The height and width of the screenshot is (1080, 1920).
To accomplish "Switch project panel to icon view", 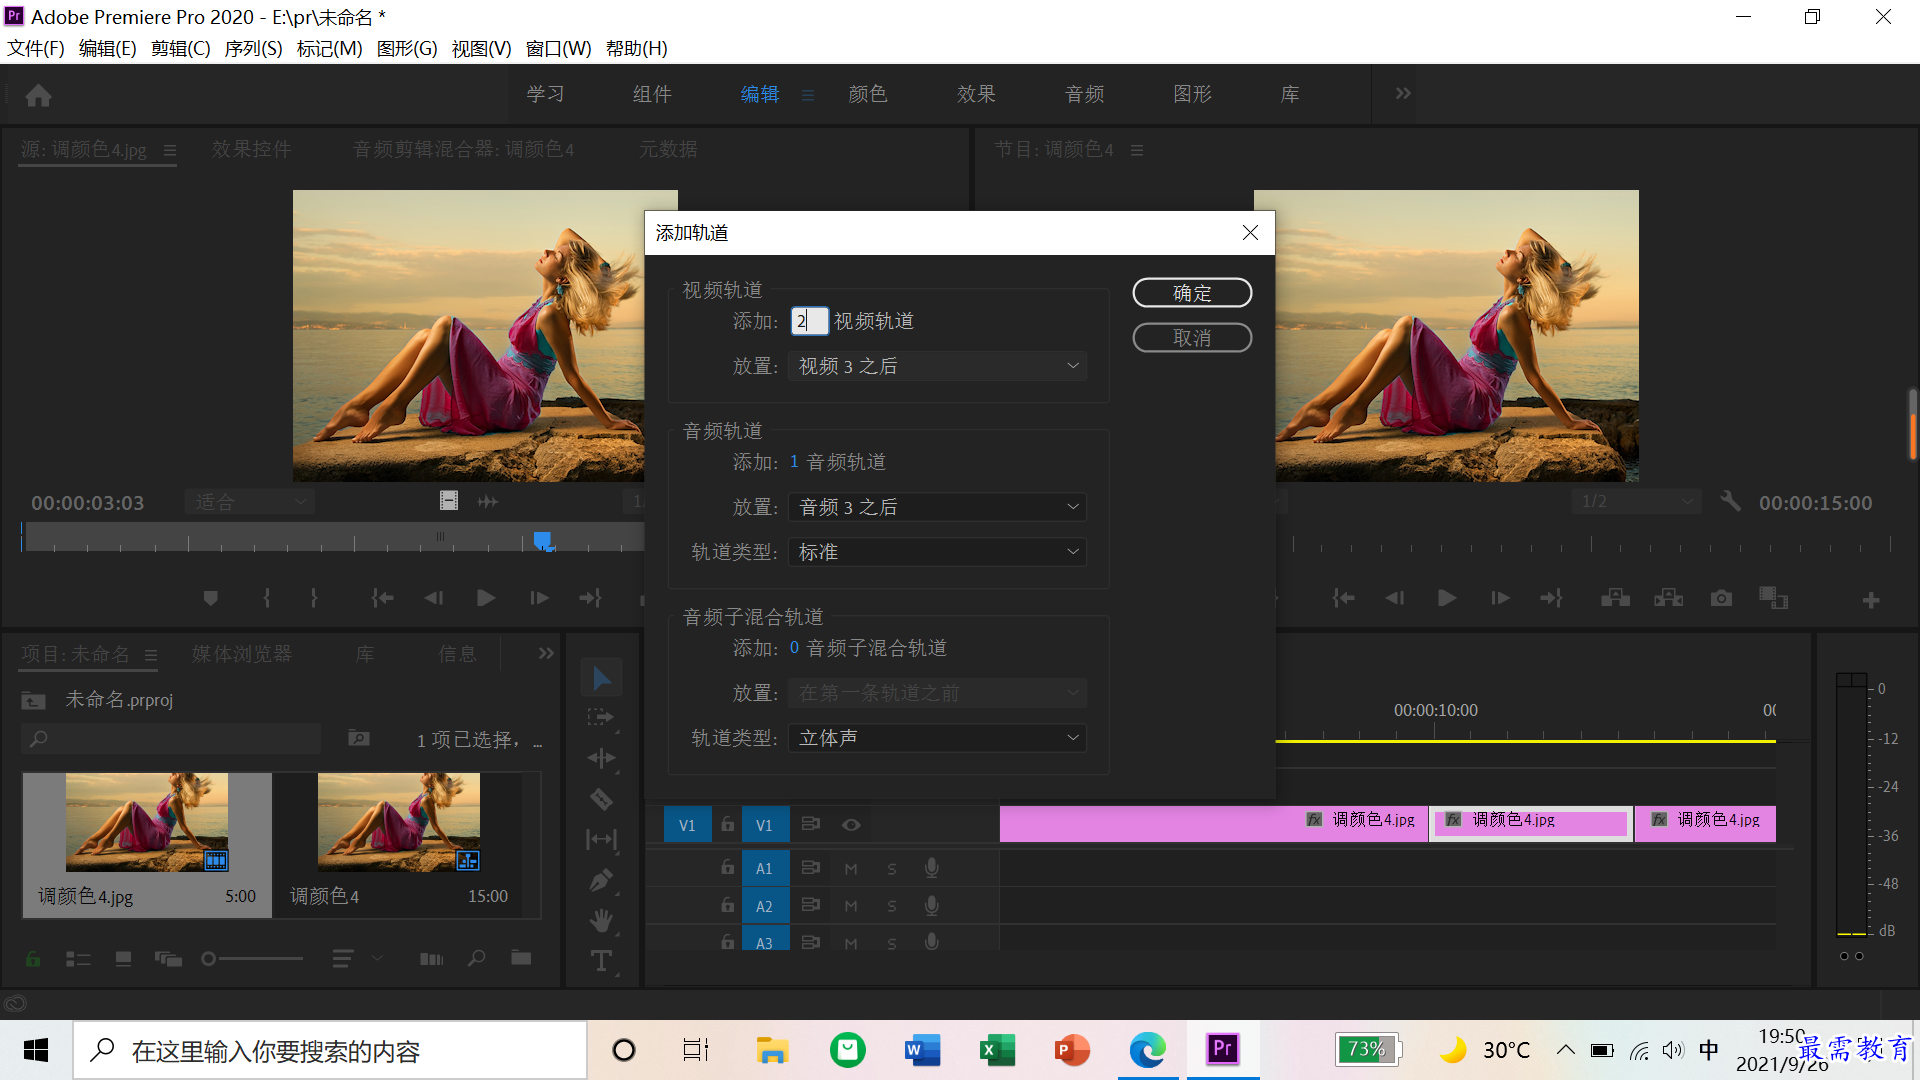I will (123, 959).
